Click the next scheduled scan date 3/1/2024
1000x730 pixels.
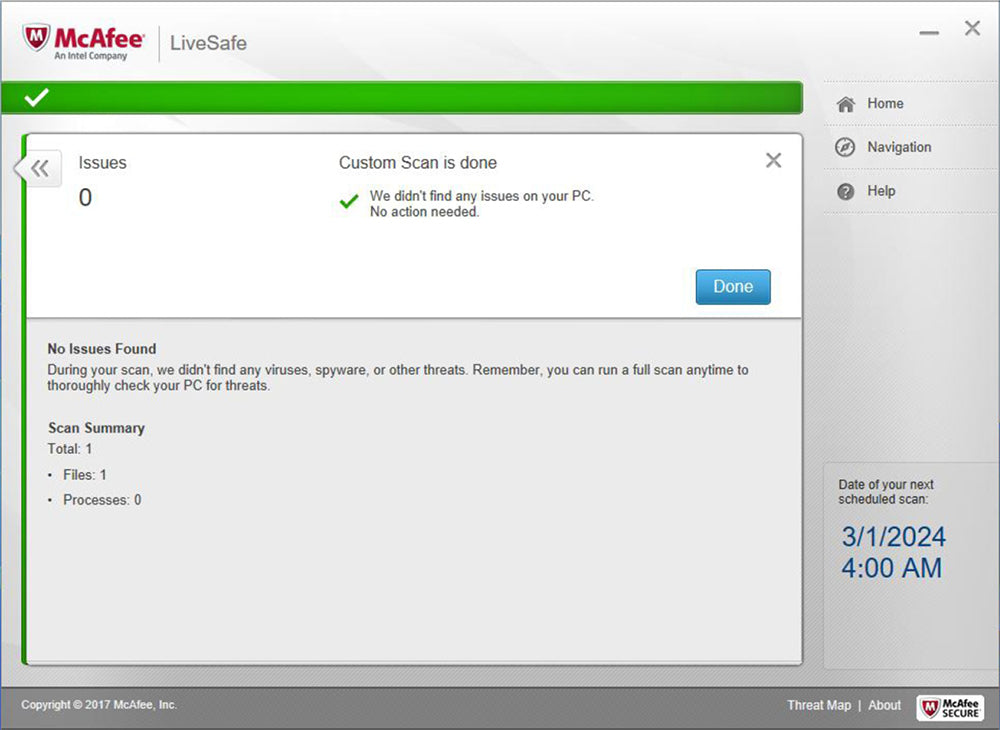tap(893, 536)
